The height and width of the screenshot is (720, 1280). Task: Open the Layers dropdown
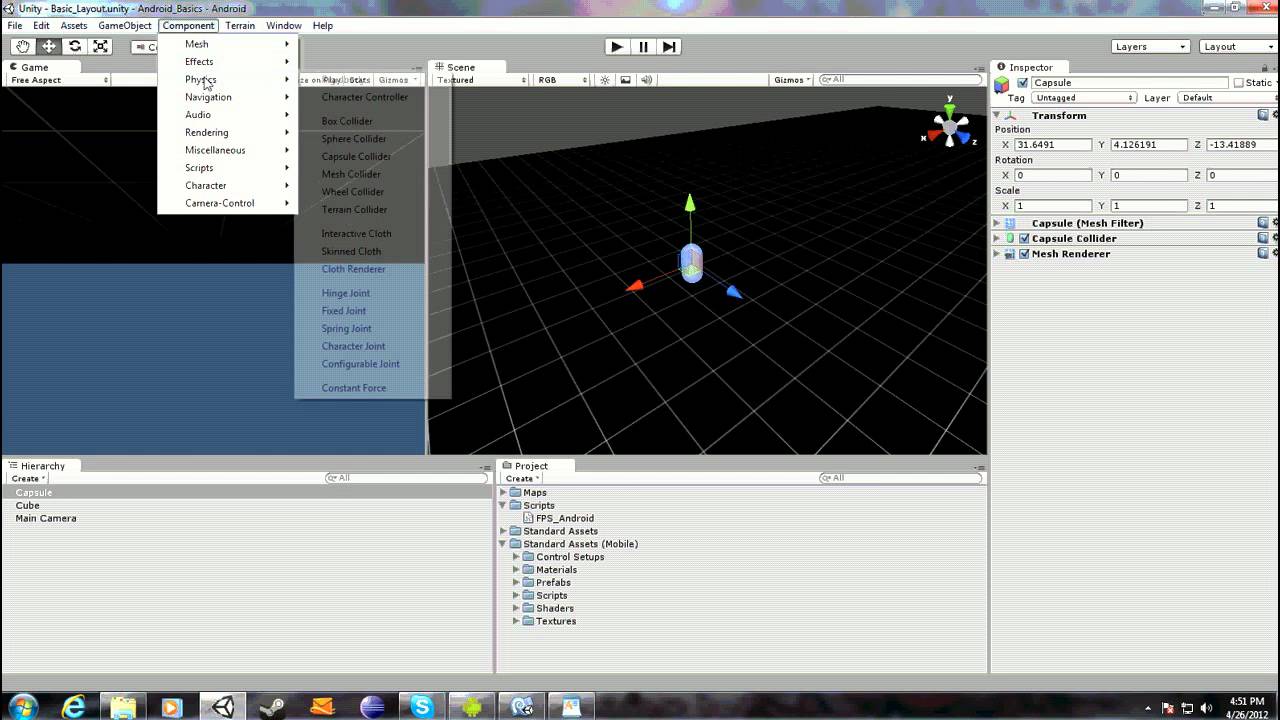pos(1150,47)
